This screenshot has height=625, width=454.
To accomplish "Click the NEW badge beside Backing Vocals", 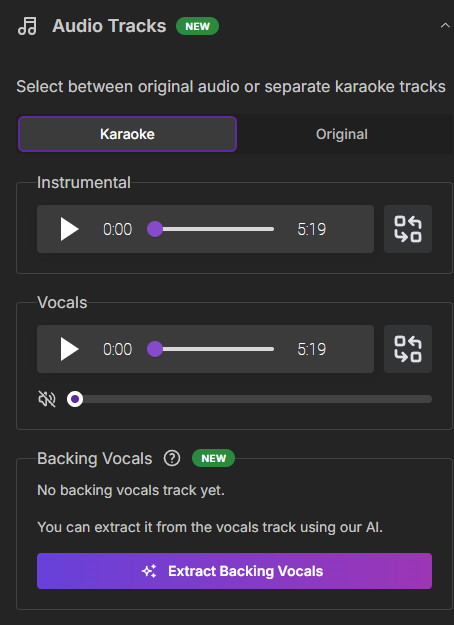I will (213, 458).
